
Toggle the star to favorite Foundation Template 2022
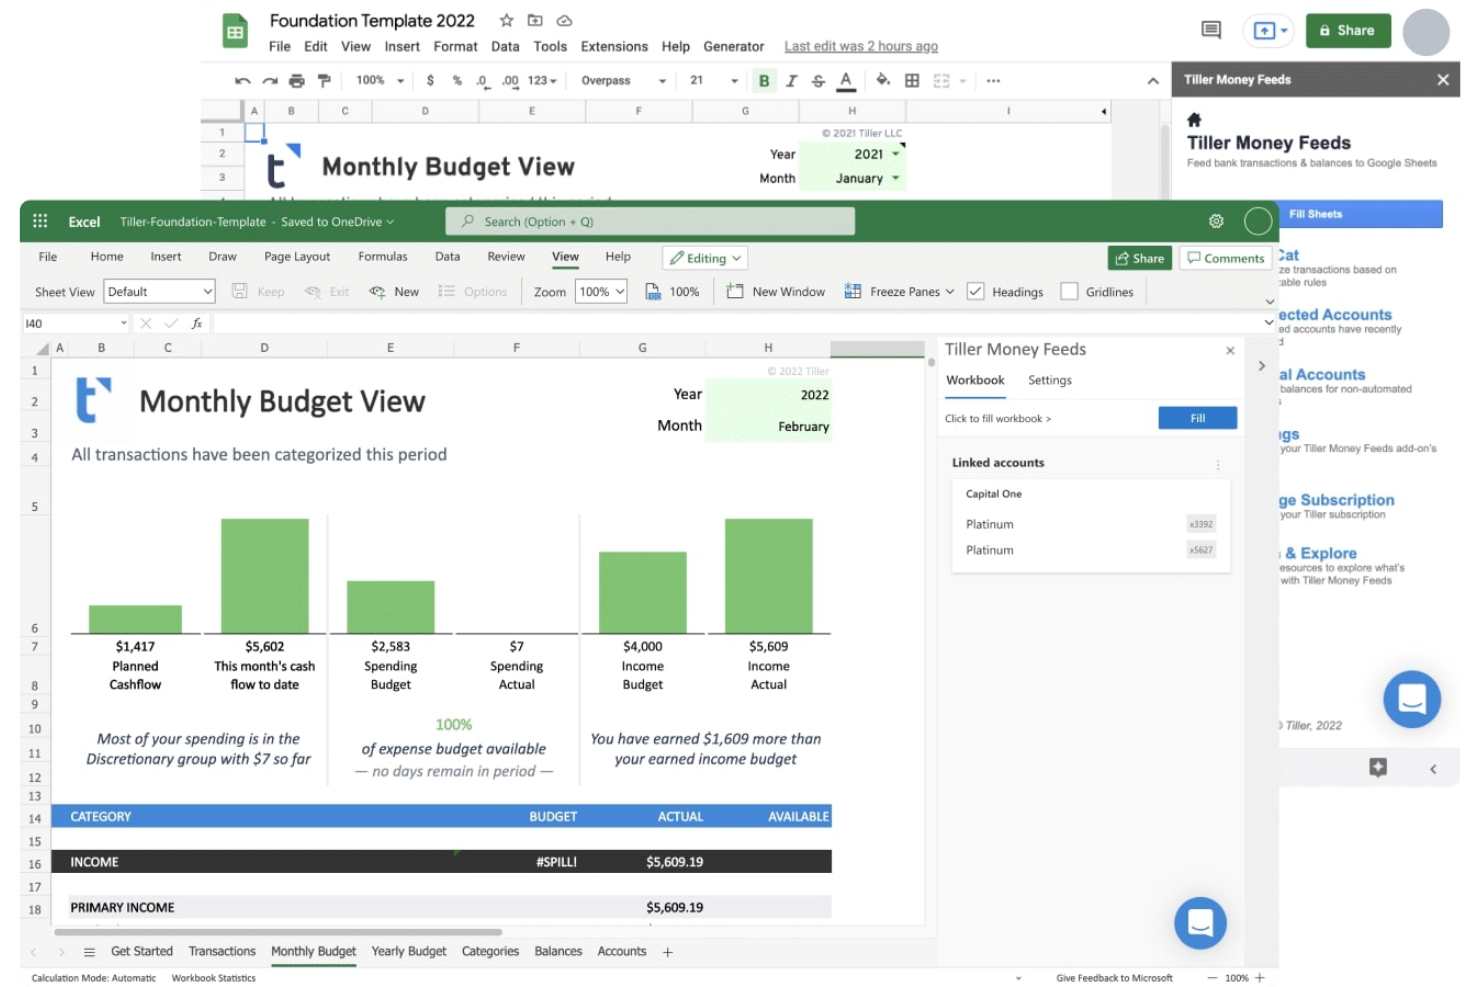pos(506,20)
